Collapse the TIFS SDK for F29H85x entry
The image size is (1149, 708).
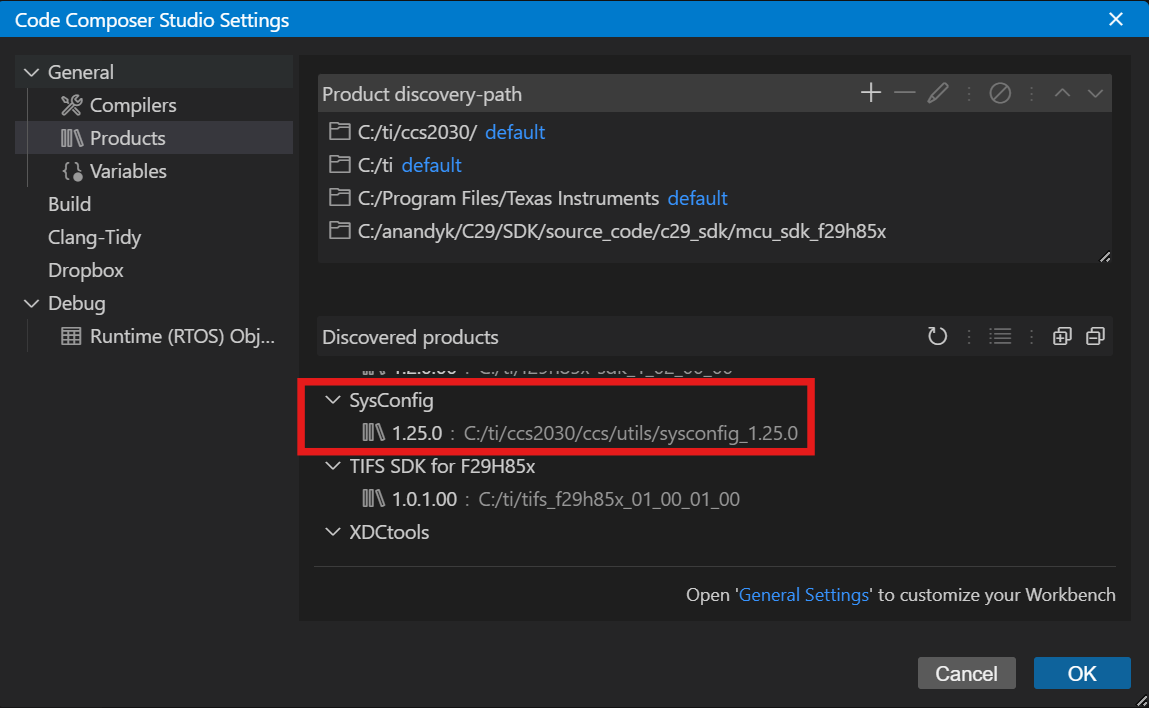coord(333,466)
